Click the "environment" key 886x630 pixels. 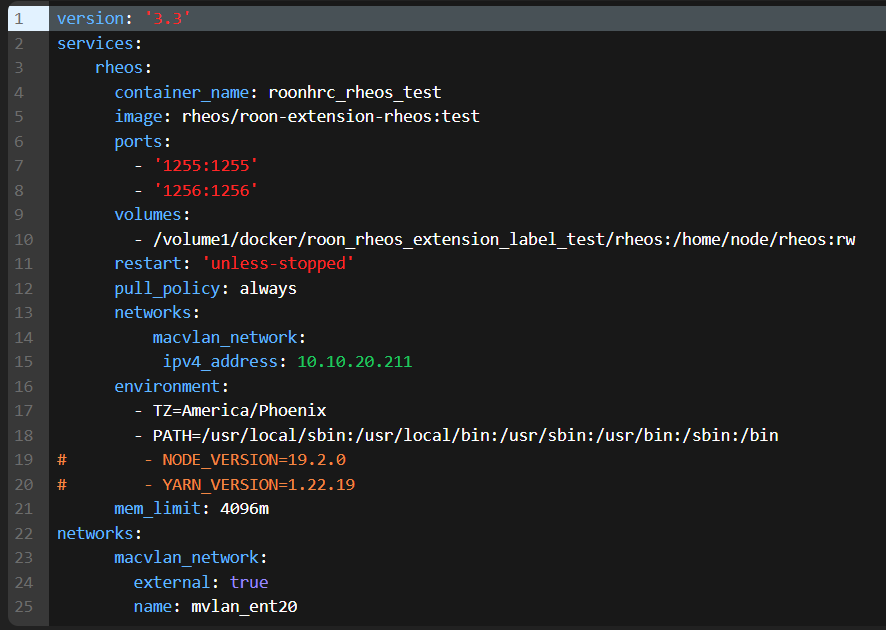click(167, 387)
